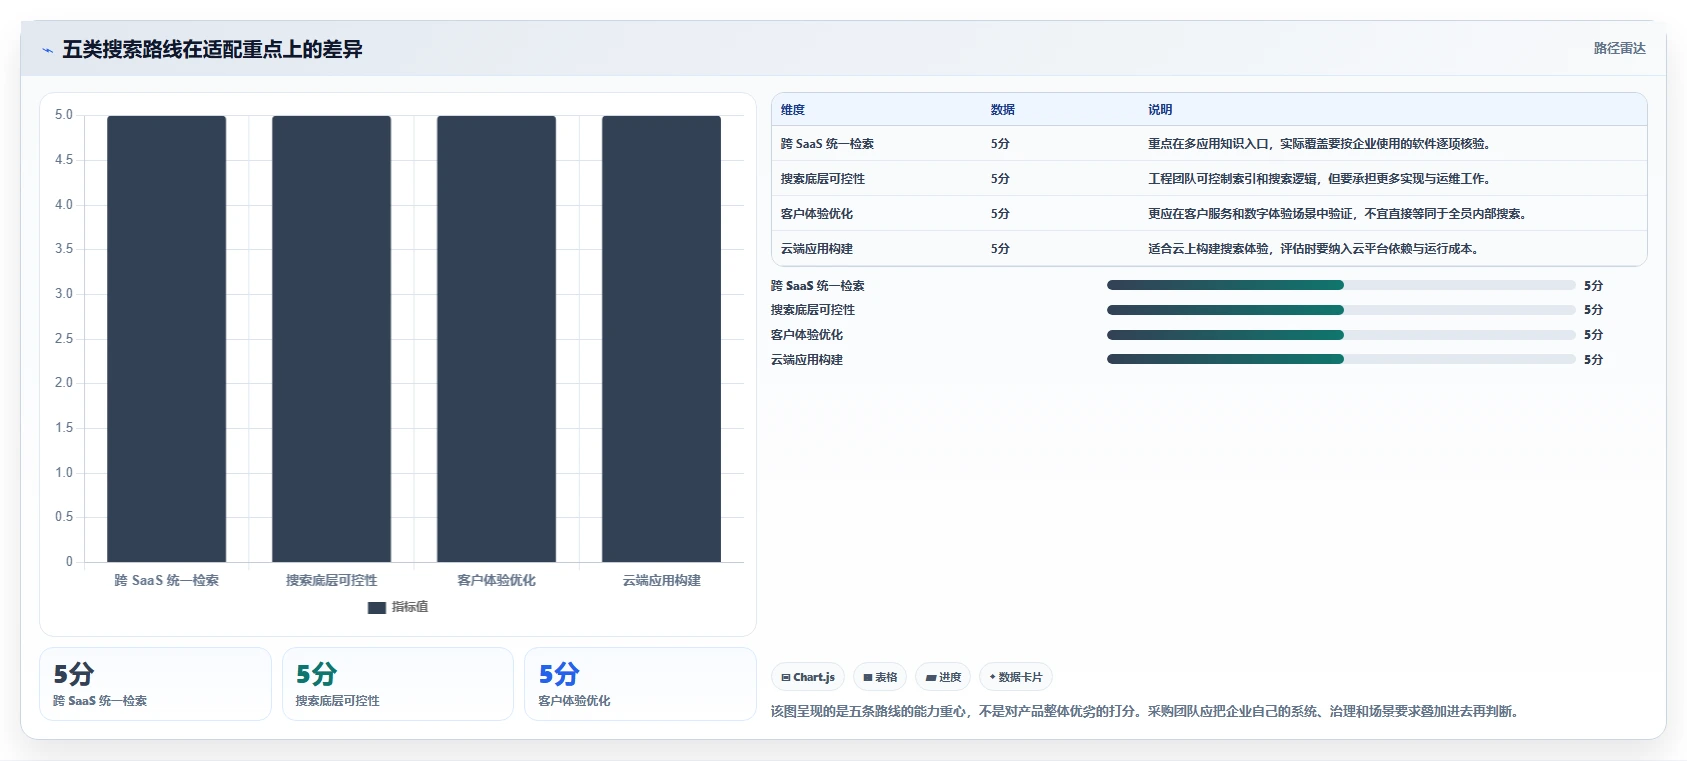1687x761 pixels.
Task: Select the 云端应用构建 table row cell
Action: [817, 249]
